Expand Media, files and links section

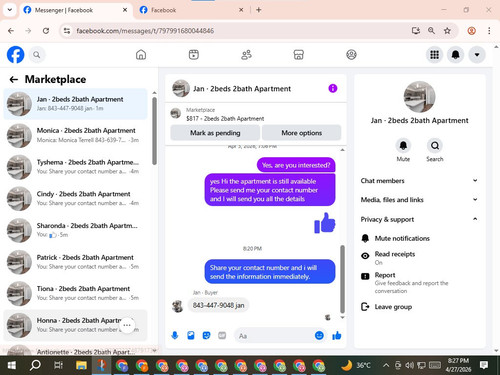click(419, 200)
